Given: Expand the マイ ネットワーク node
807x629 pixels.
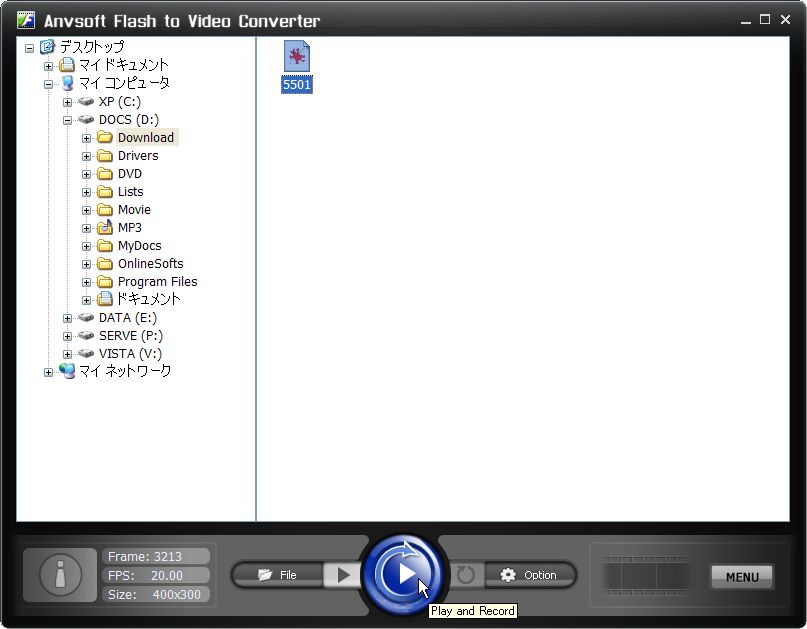Looking at the screenshot, I should pos(48,372).
